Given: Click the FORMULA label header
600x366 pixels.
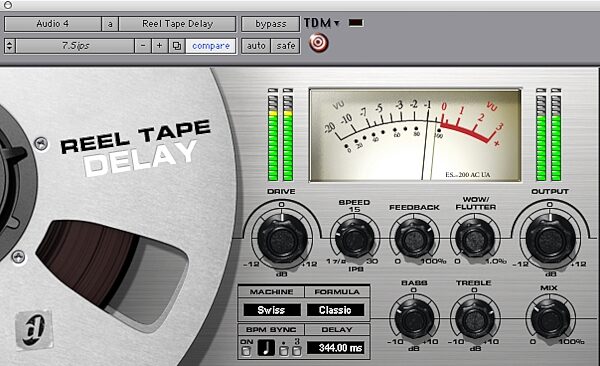Looking at the screenshot, I should pos(337,292).
